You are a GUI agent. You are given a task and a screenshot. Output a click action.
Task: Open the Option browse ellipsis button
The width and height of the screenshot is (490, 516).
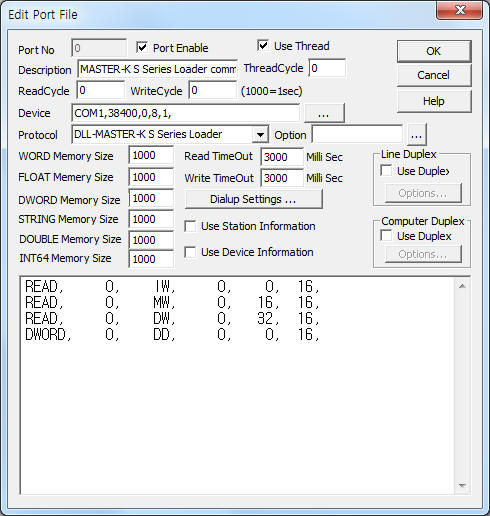(x=416, y=135)
